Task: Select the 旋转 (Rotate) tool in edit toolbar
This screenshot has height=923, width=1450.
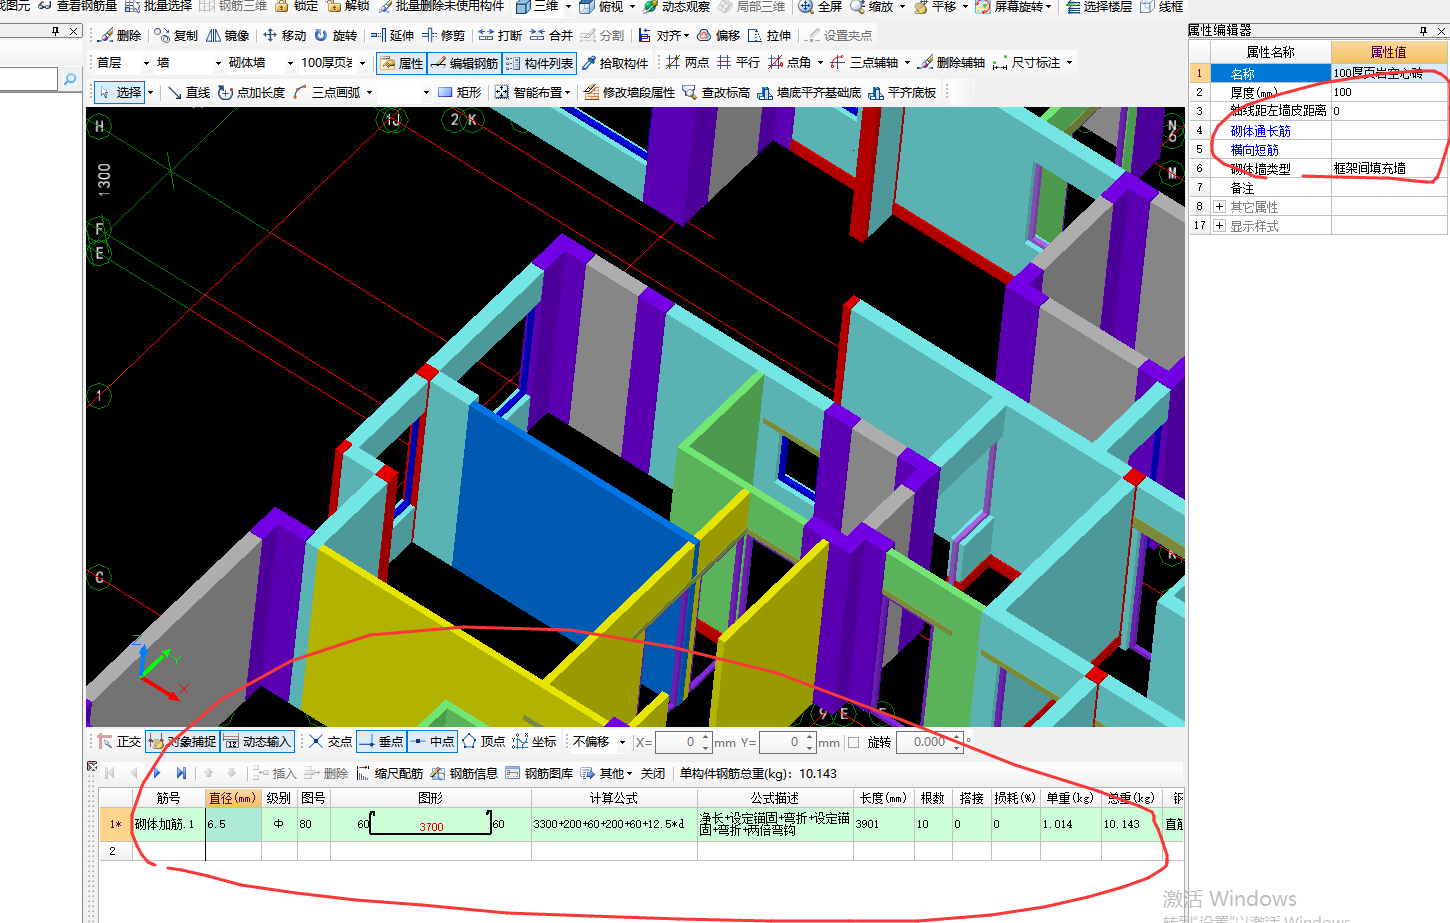Action: click(335, 35)
